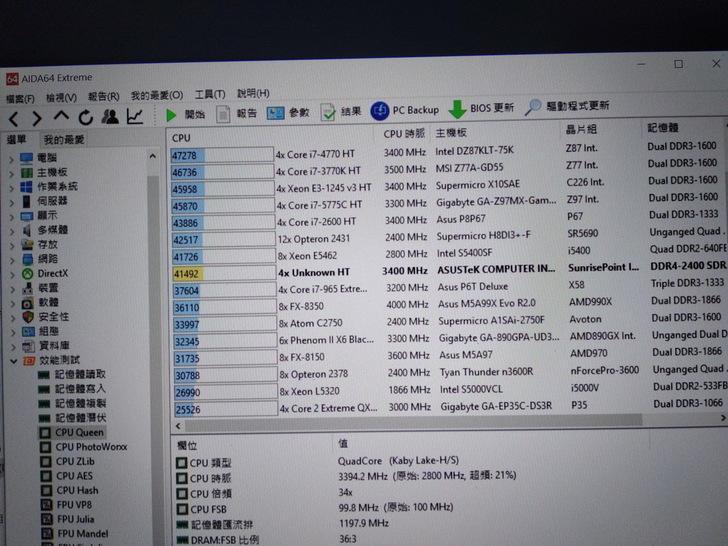Click the up-level arrow in toolbar
This screenshot has width=728, height=546.
[62, 119]
